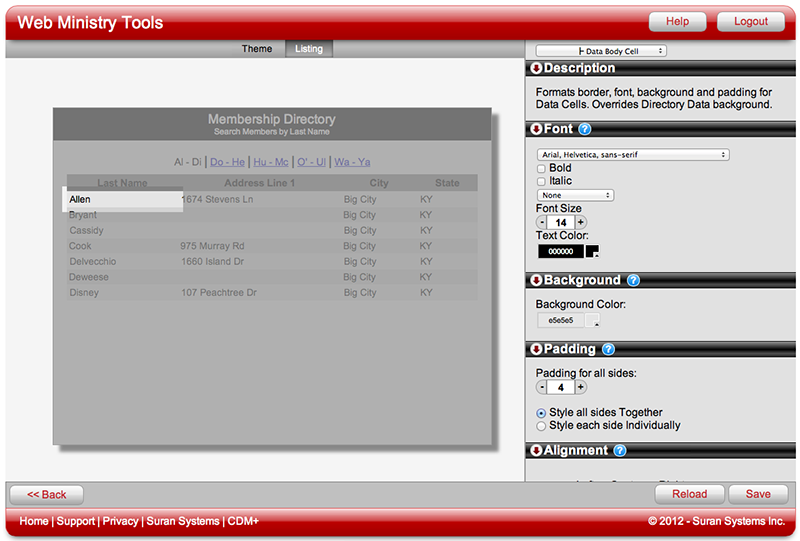Click the Padding section help icon
The image size is (800, 541).
point(608,349)
